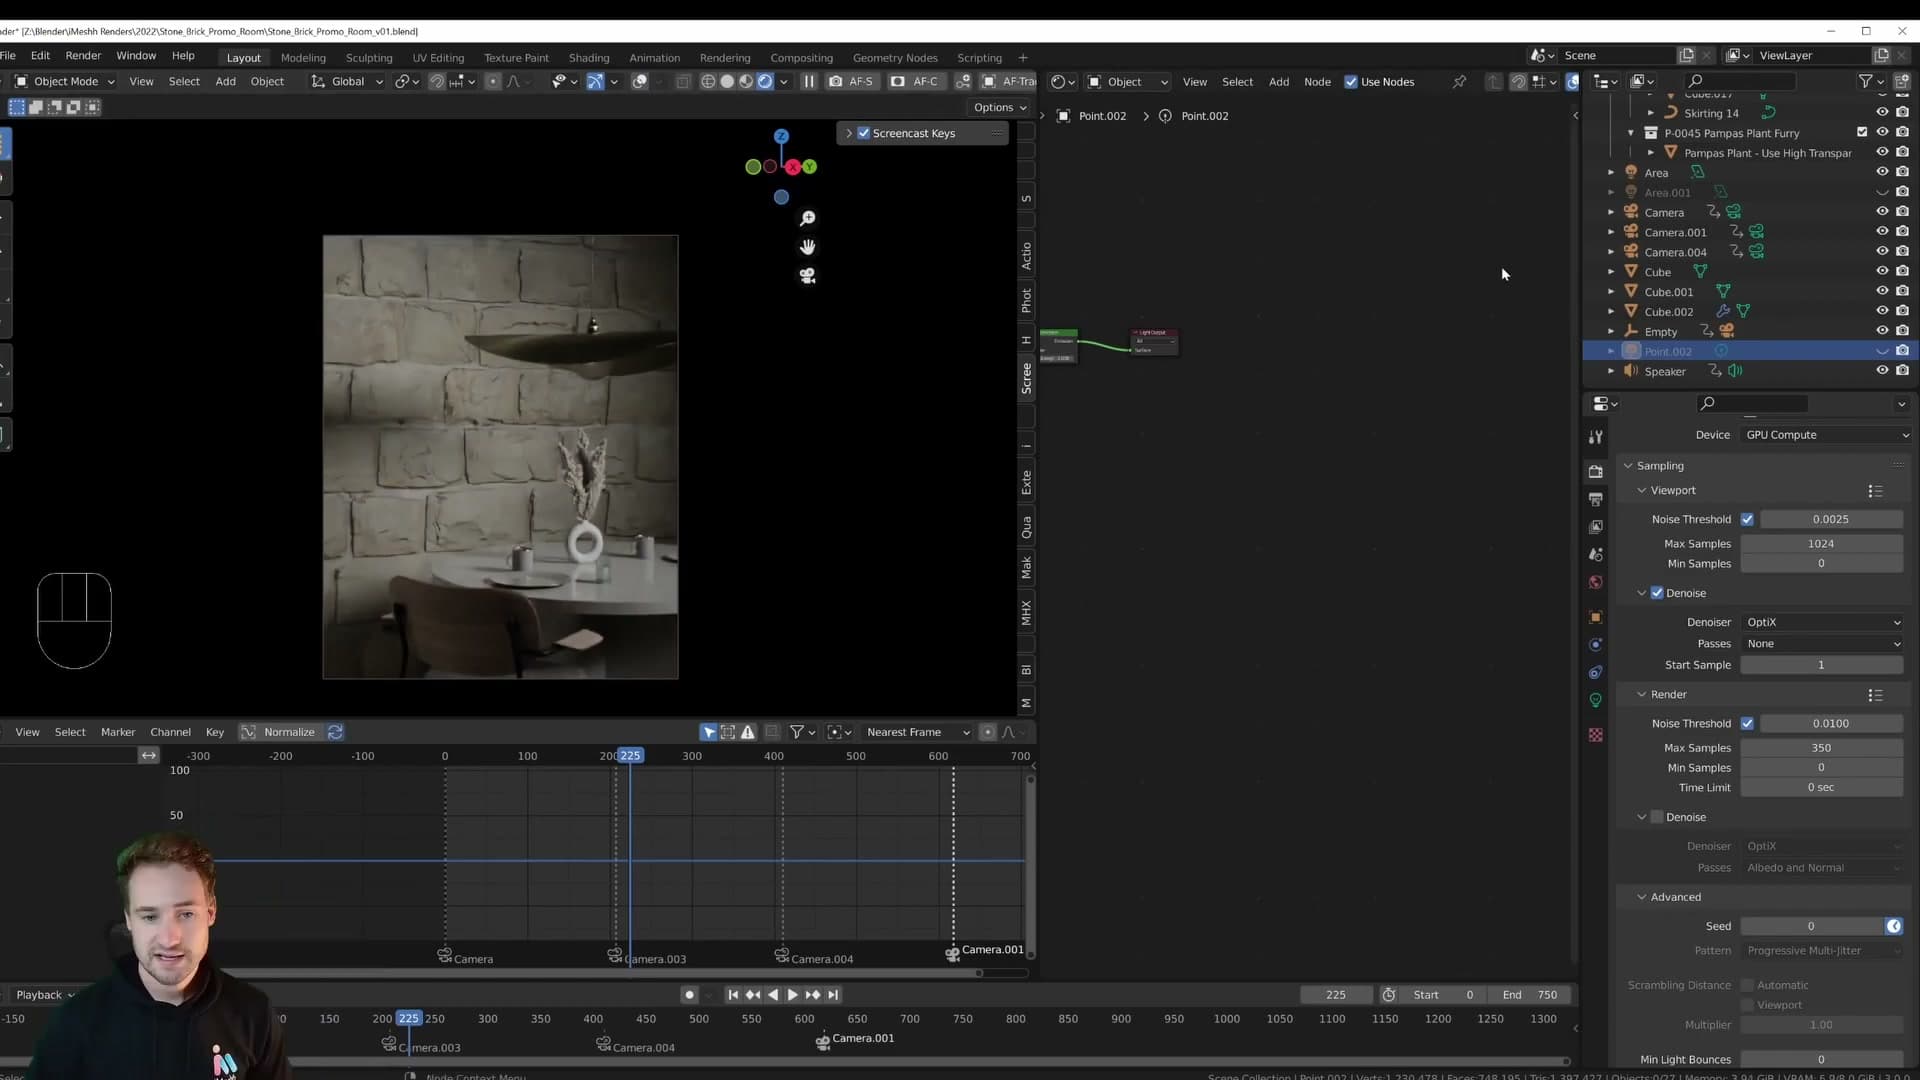
Task: Collapse the Sampling panel
Action: pyautogui.click(x=1629, y=466)
